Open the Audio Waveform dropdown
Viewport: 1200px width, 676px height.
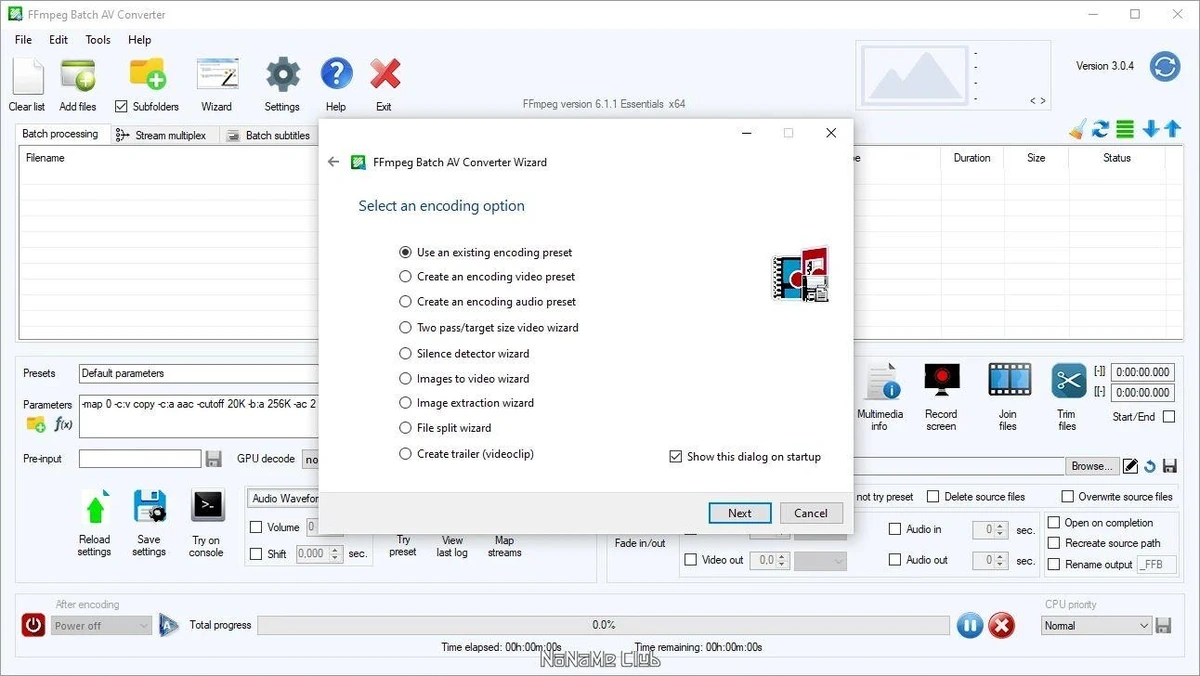pos(283,498)
